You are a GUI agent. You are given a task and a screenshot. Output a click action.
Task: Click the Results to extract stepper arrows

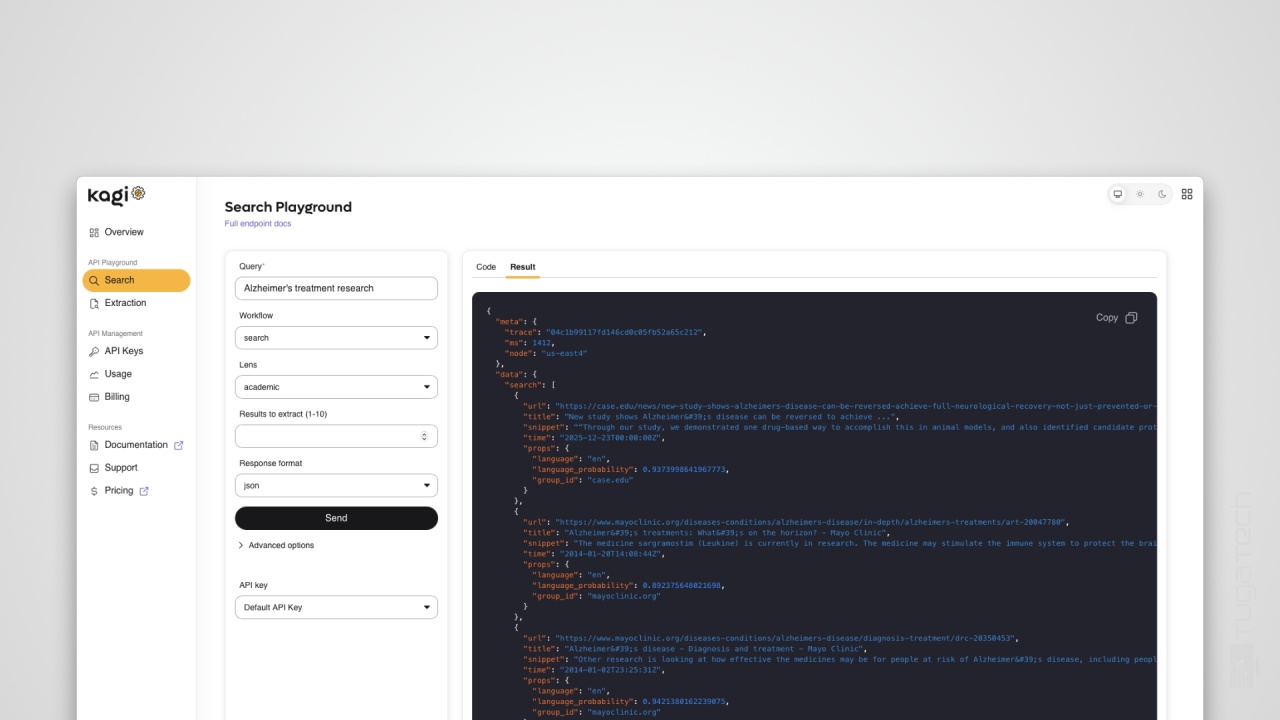click(x=424, y=436)
